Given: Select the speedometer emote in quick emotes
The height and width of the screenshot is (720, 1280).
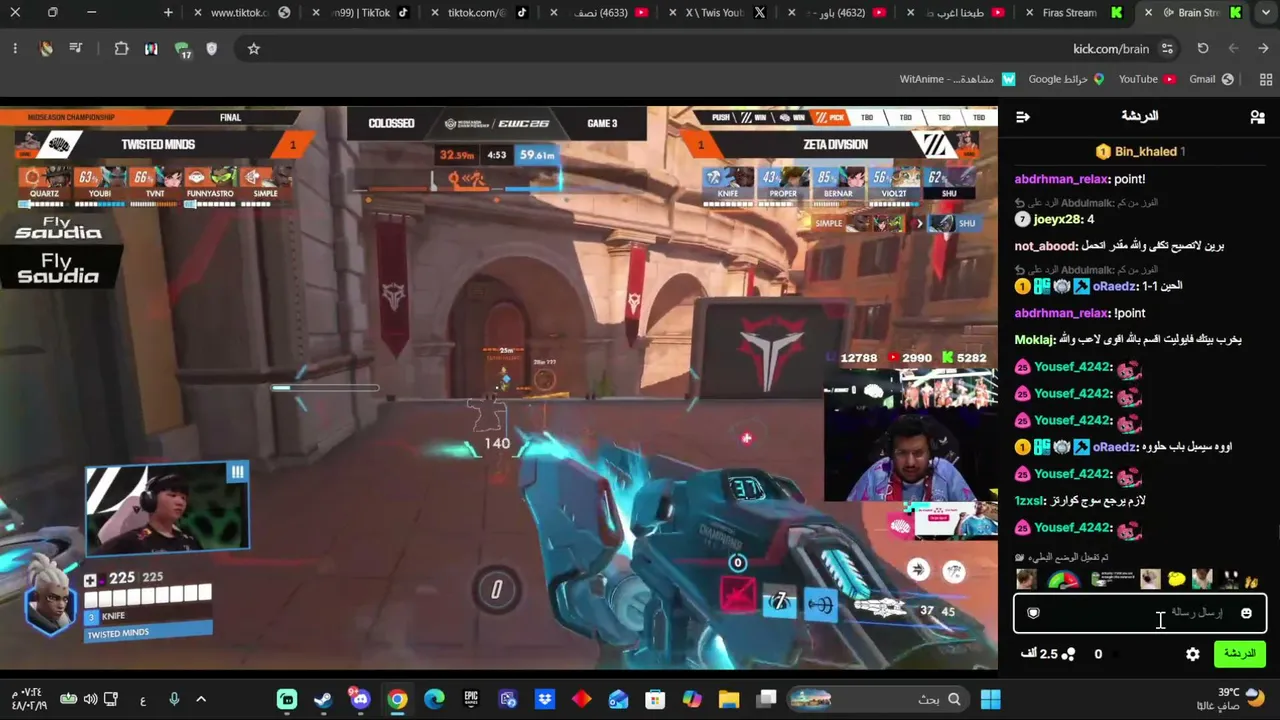Looking at the screenshot, I should click(1063, 579).
